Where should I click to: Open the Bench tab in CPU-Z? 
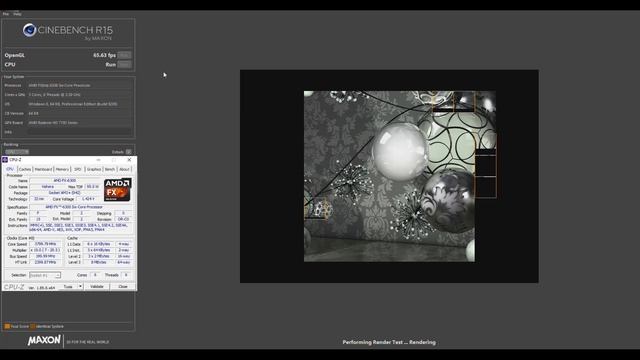[110, 169]
